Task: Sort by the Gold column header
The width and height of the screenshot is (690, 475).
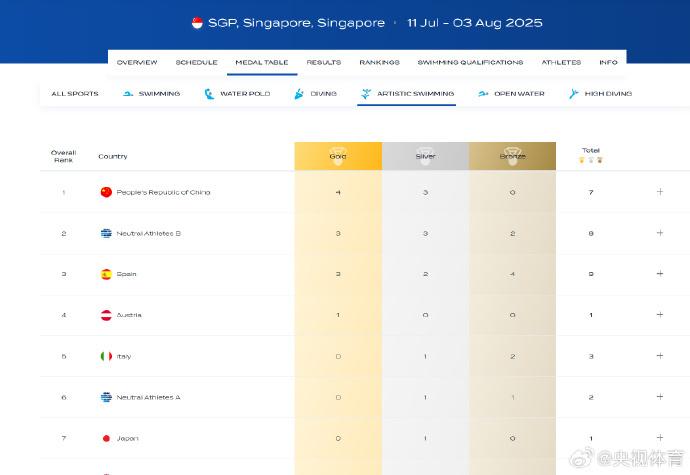Action: (x=338, y=156)
